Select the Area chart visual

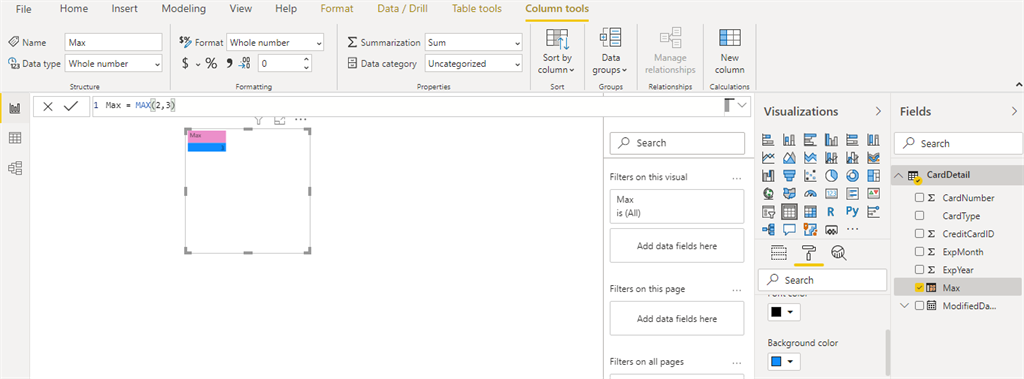(789, 157)
